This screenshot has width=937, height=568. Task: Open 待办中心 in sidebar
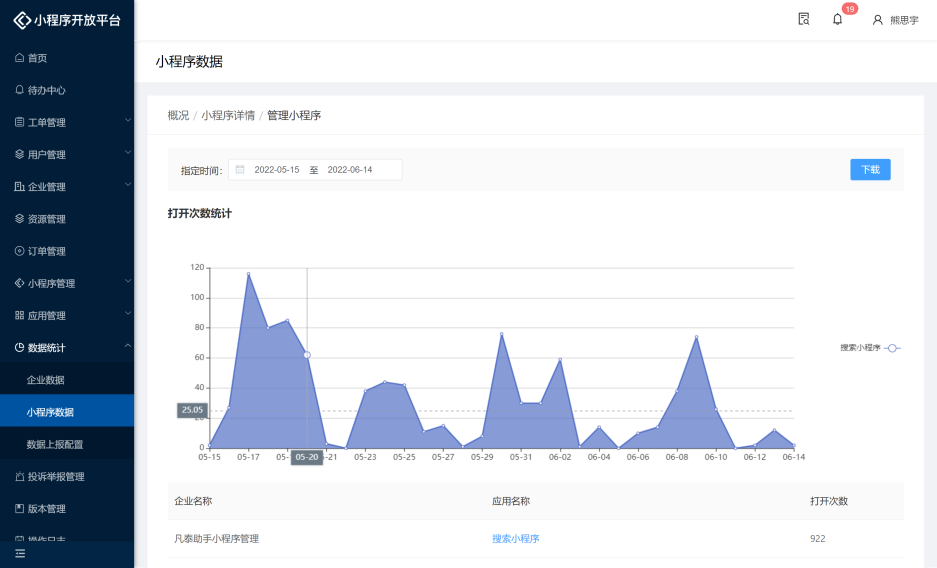coord(46,90)
